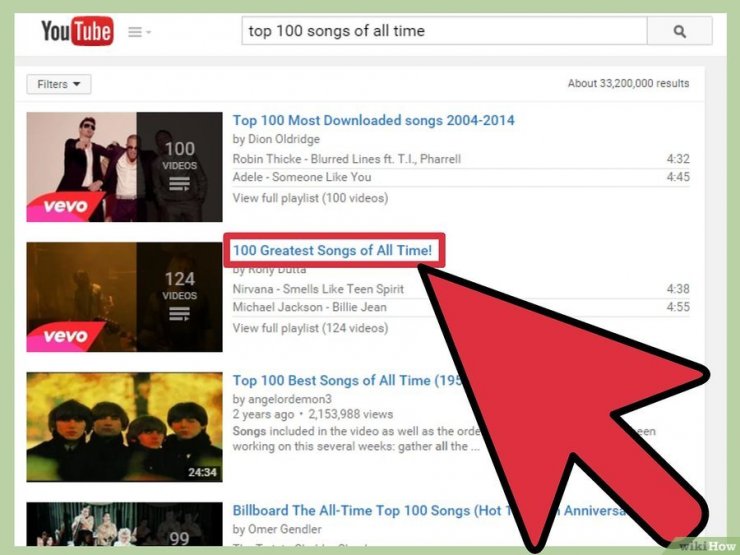Click the Beatles video thumbnail 24:34
Image resolution: width=740 pixels, height=555 pixels.
(x=125, y=427)
